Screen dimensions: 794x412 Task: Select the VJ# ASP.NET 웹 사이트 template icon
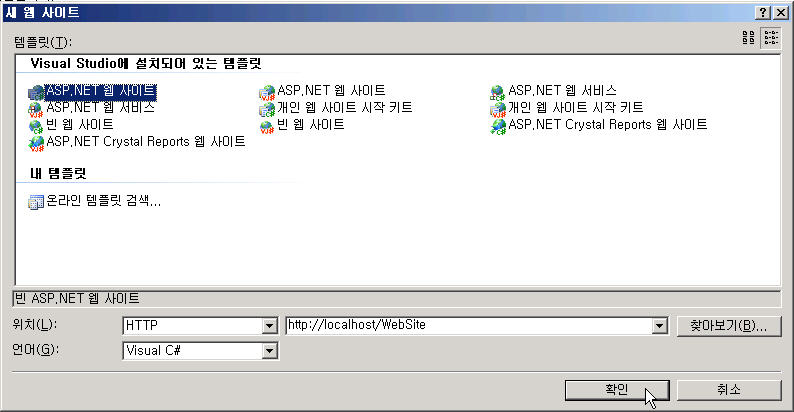267,92
